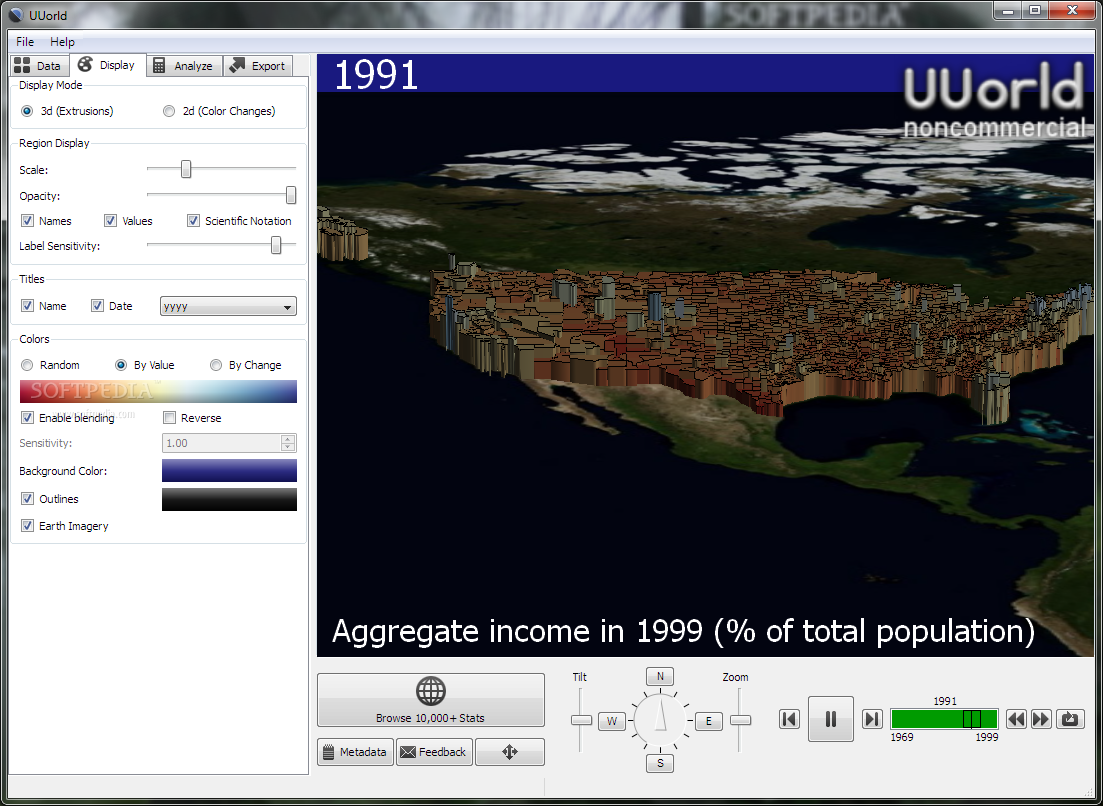Toggle the Reverse checkbox
Screen dimensions: 1103x806
click(x=170, y=418)
